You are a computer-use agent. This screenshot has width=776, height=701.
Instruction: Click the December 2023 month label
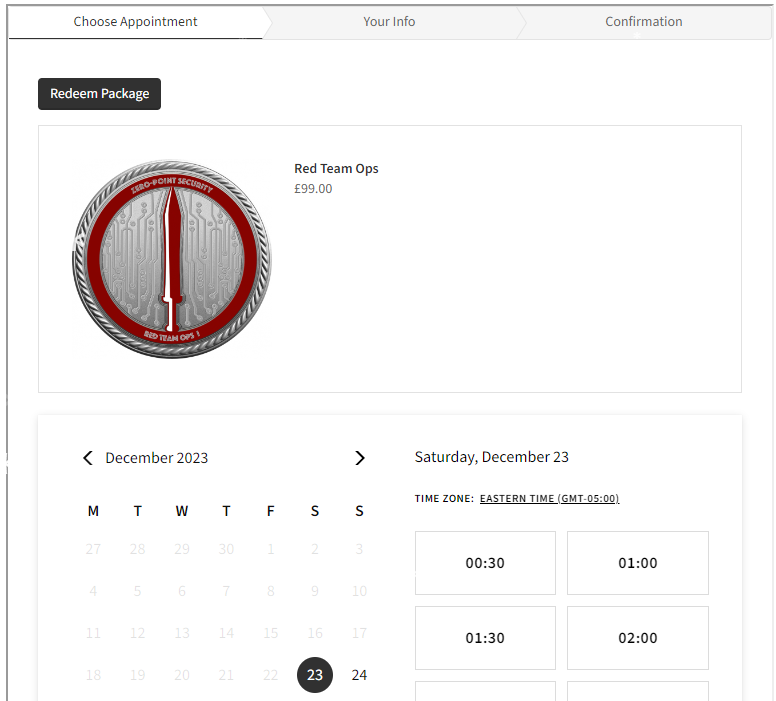pyautogui.click(x=157, y=458)
